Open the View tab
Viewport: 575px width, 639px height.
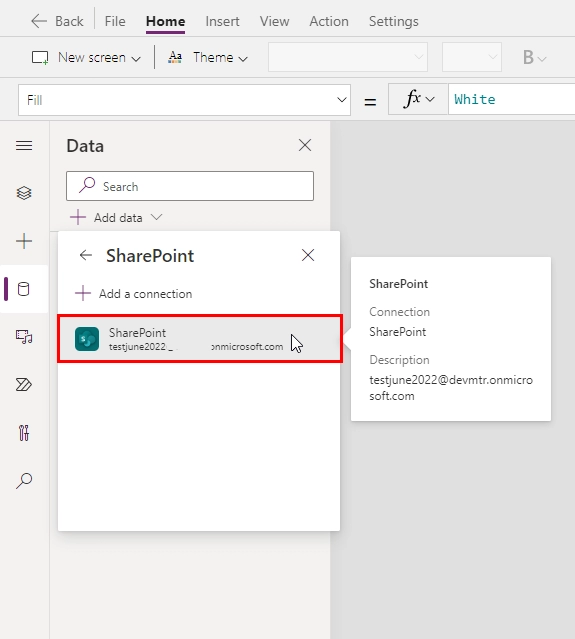coord(274,21)
